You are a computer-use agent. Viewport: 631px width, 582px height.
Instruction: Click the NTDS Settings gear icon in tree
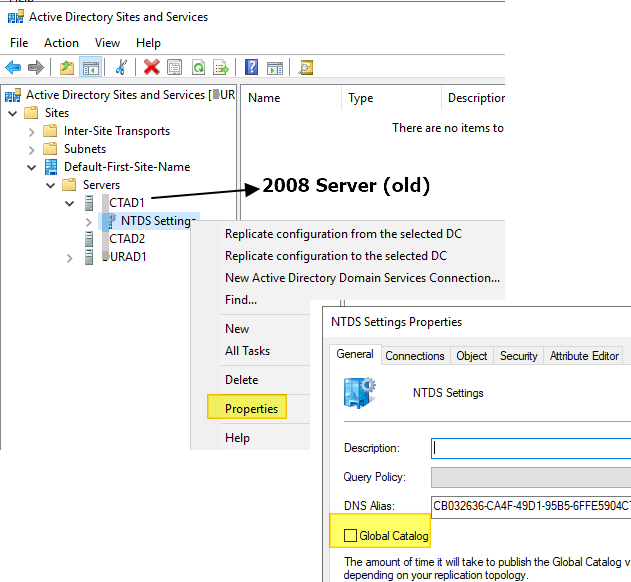point(110,221)
